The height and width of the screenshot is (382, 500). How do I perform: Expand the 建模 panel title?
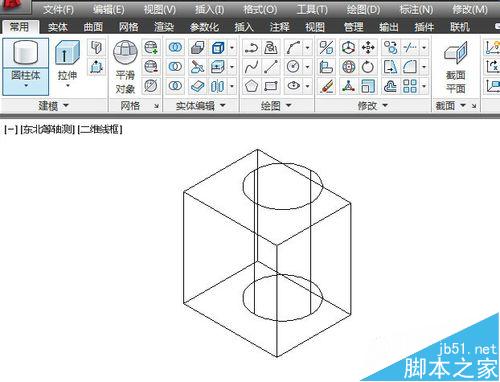[x=53, y=106]
